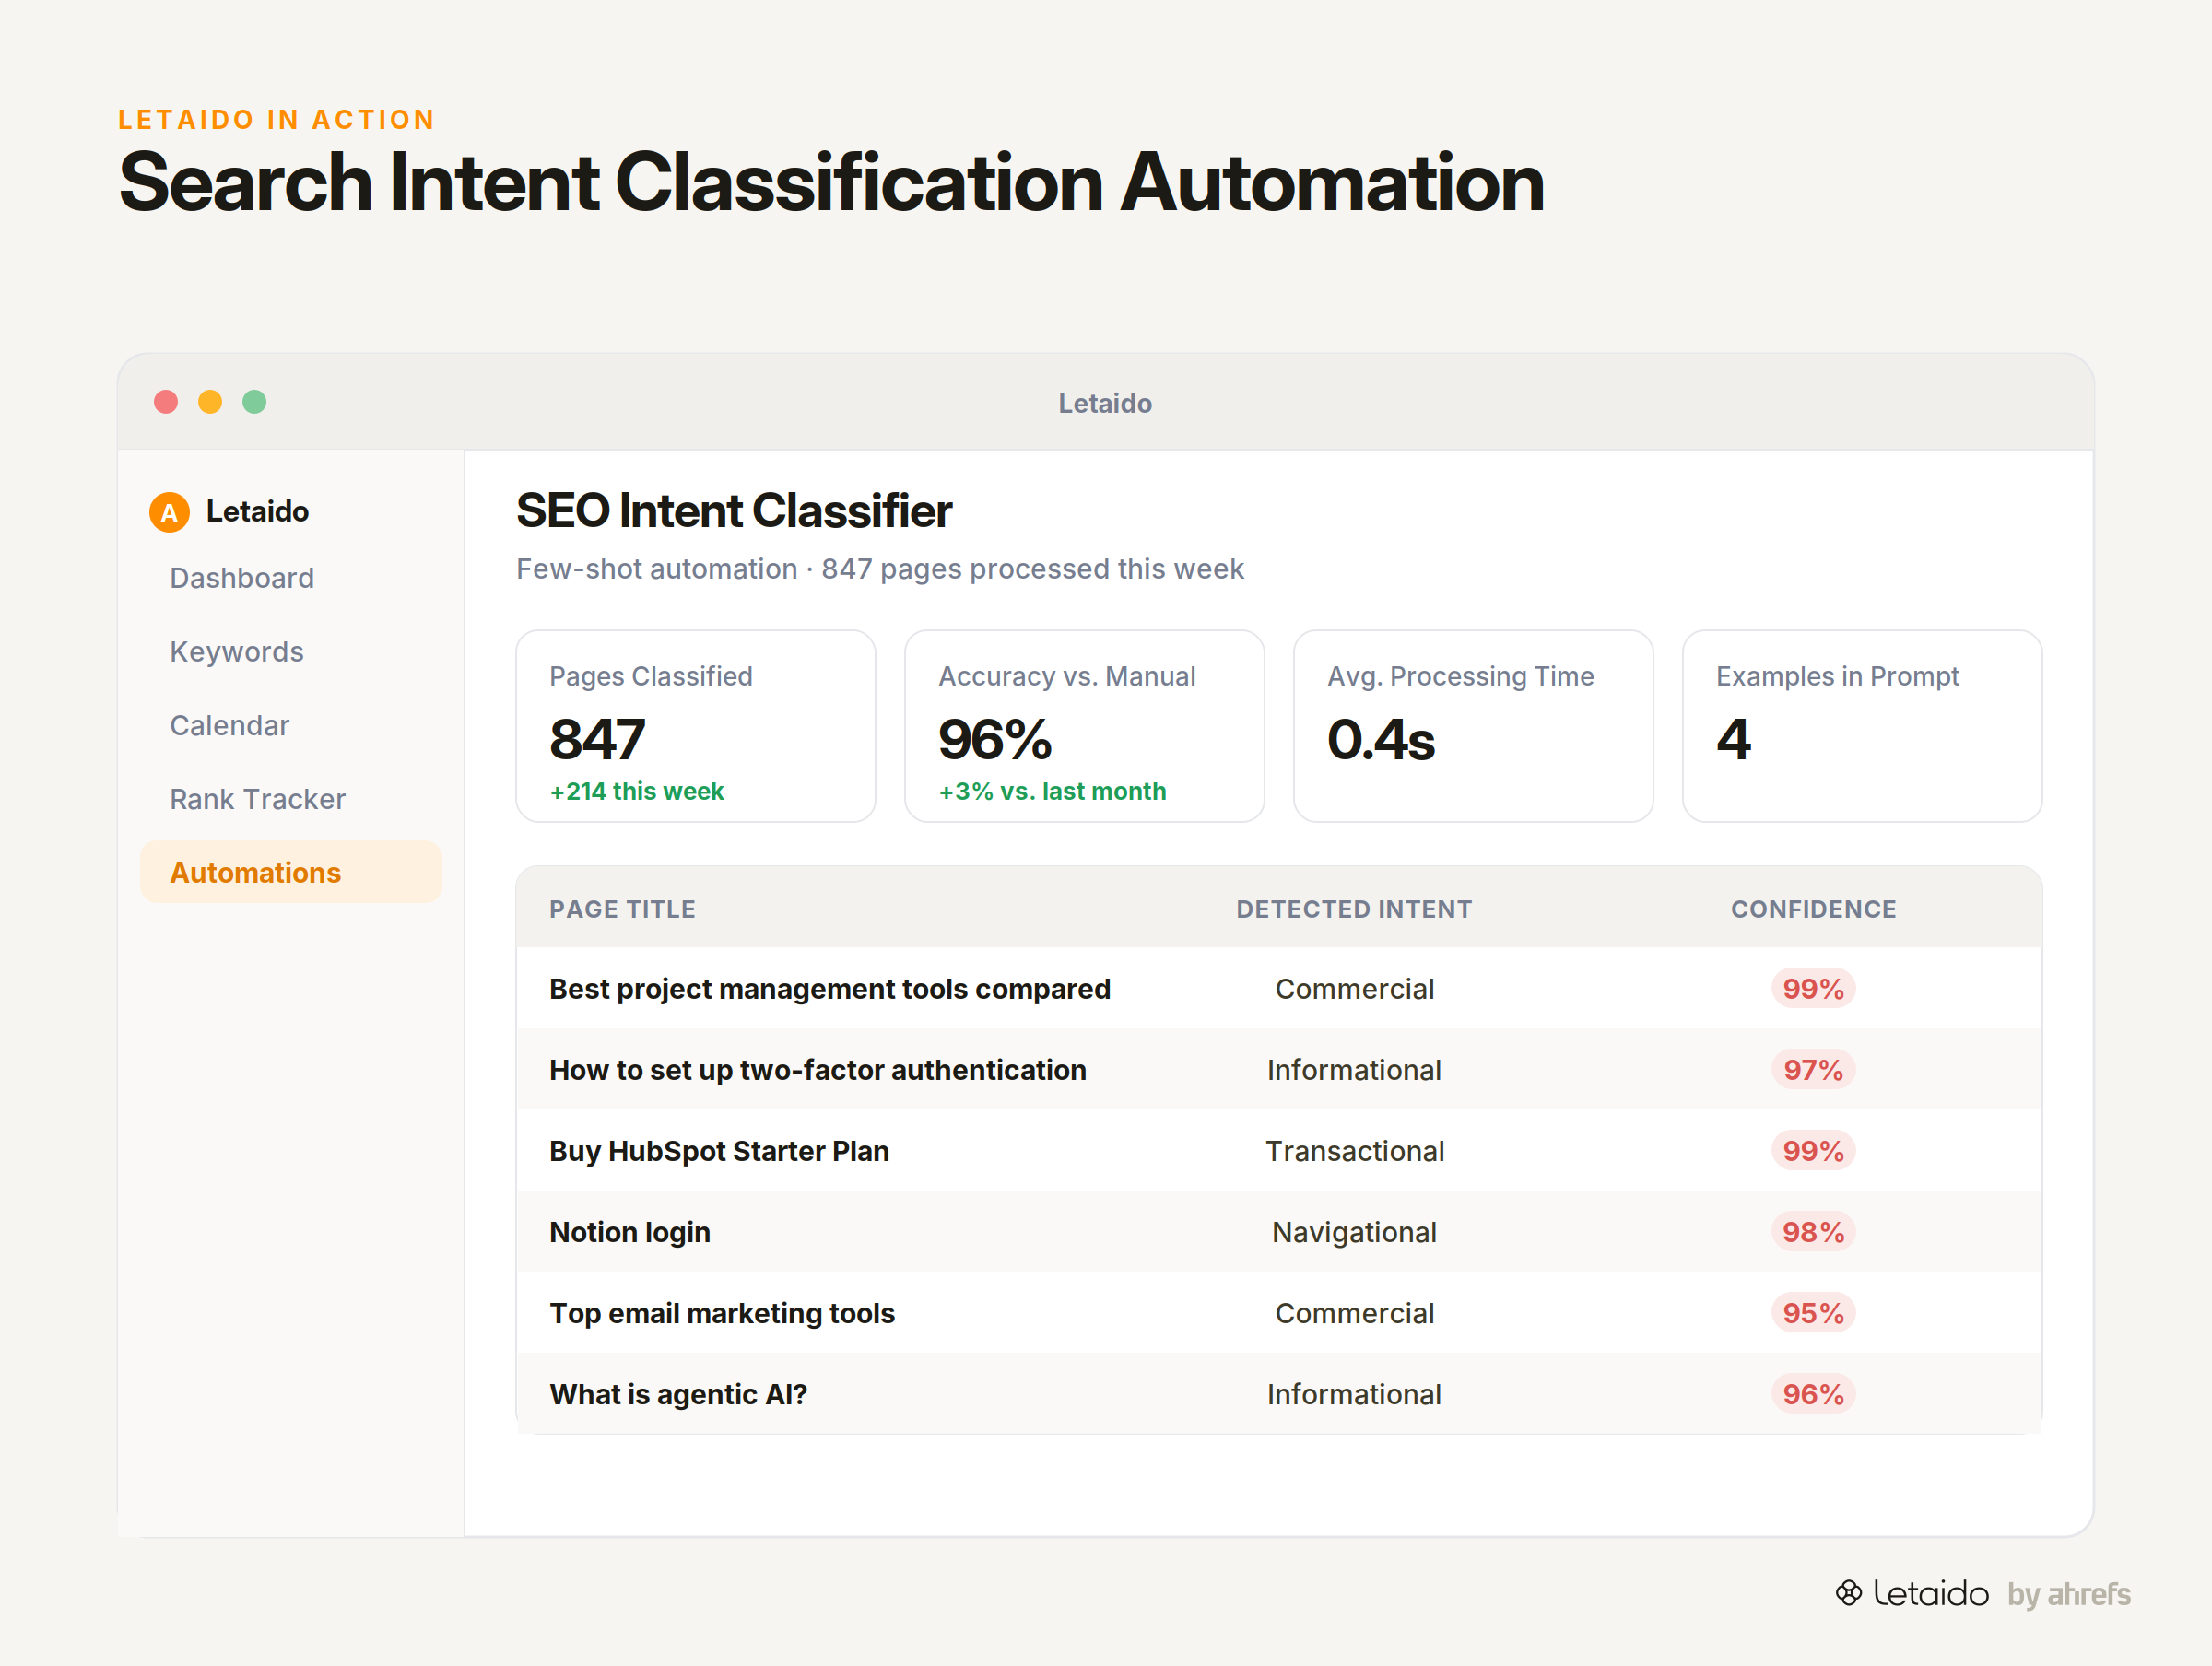This screenshot has height=1666, width=2212.
Task: Click 99% confidence badge for project management row
Action: click(1814, 989)
